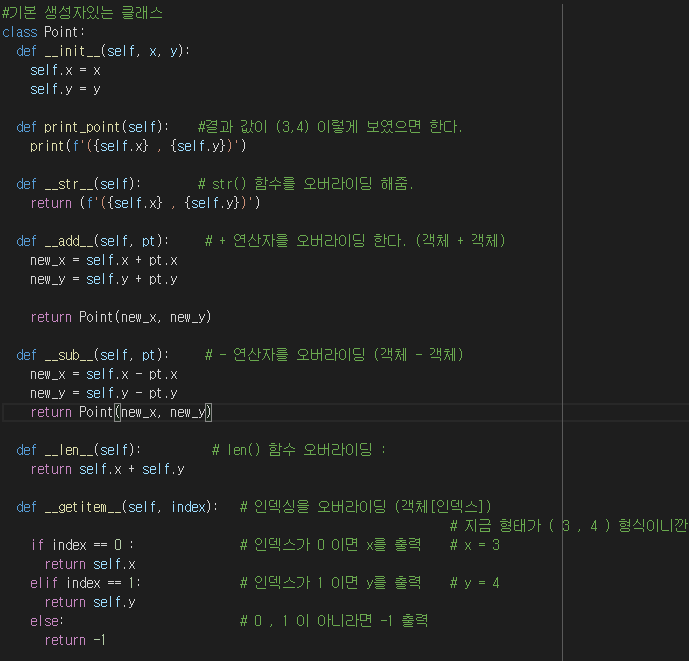Image resolution: width=689 pixels, height=661 pixels.
Task: Click comment '# x = 3'
Action: pyautogui.click(x=475, y=545)
